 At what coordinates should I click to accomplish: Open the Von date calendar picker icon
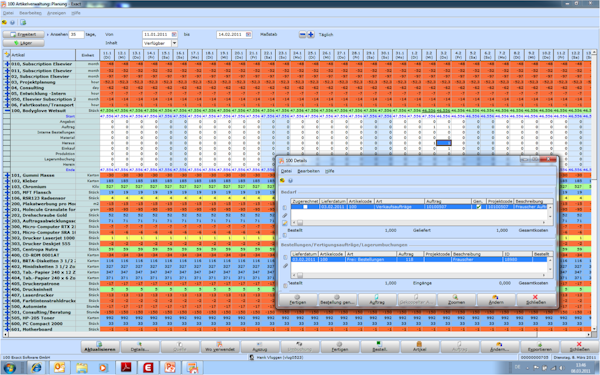(x=174, y=34)
